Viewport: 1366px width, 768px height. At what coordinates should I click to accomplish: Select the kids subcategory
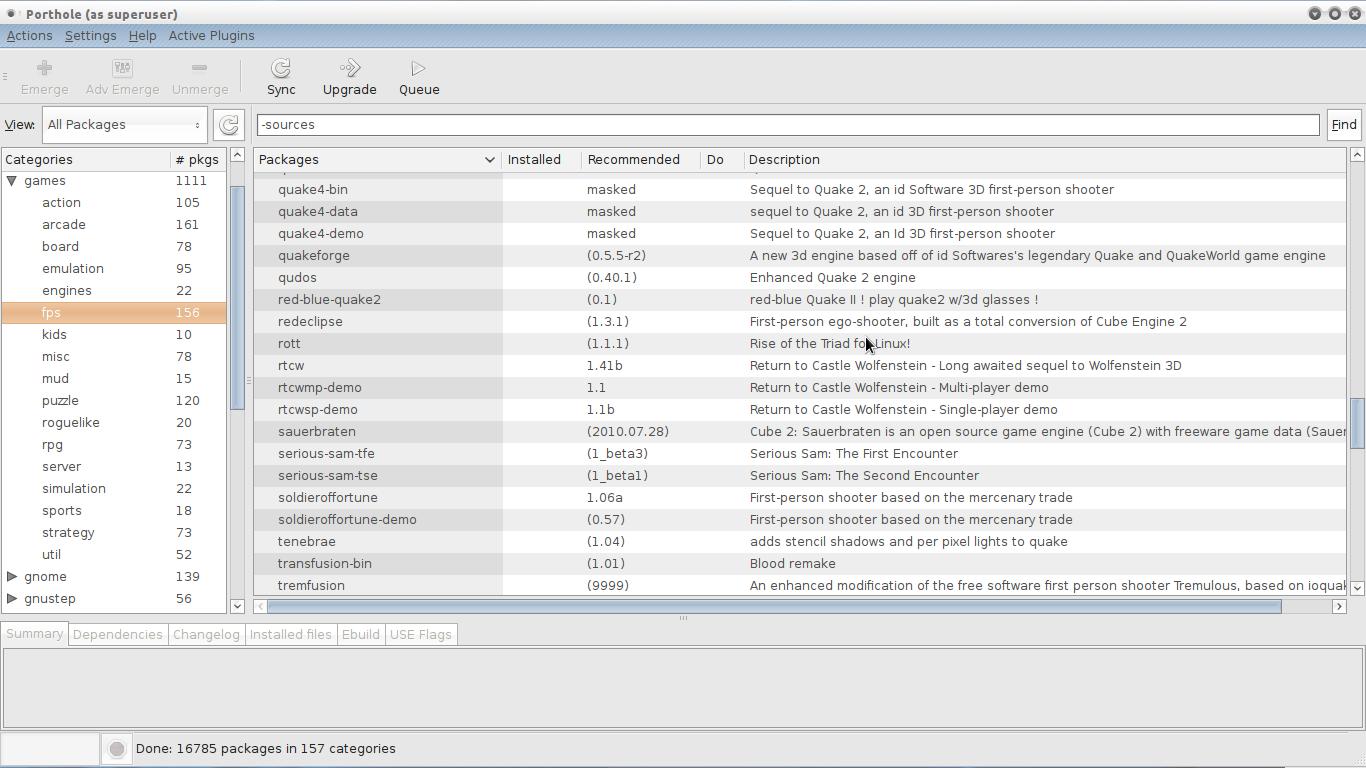click(114, 335)
